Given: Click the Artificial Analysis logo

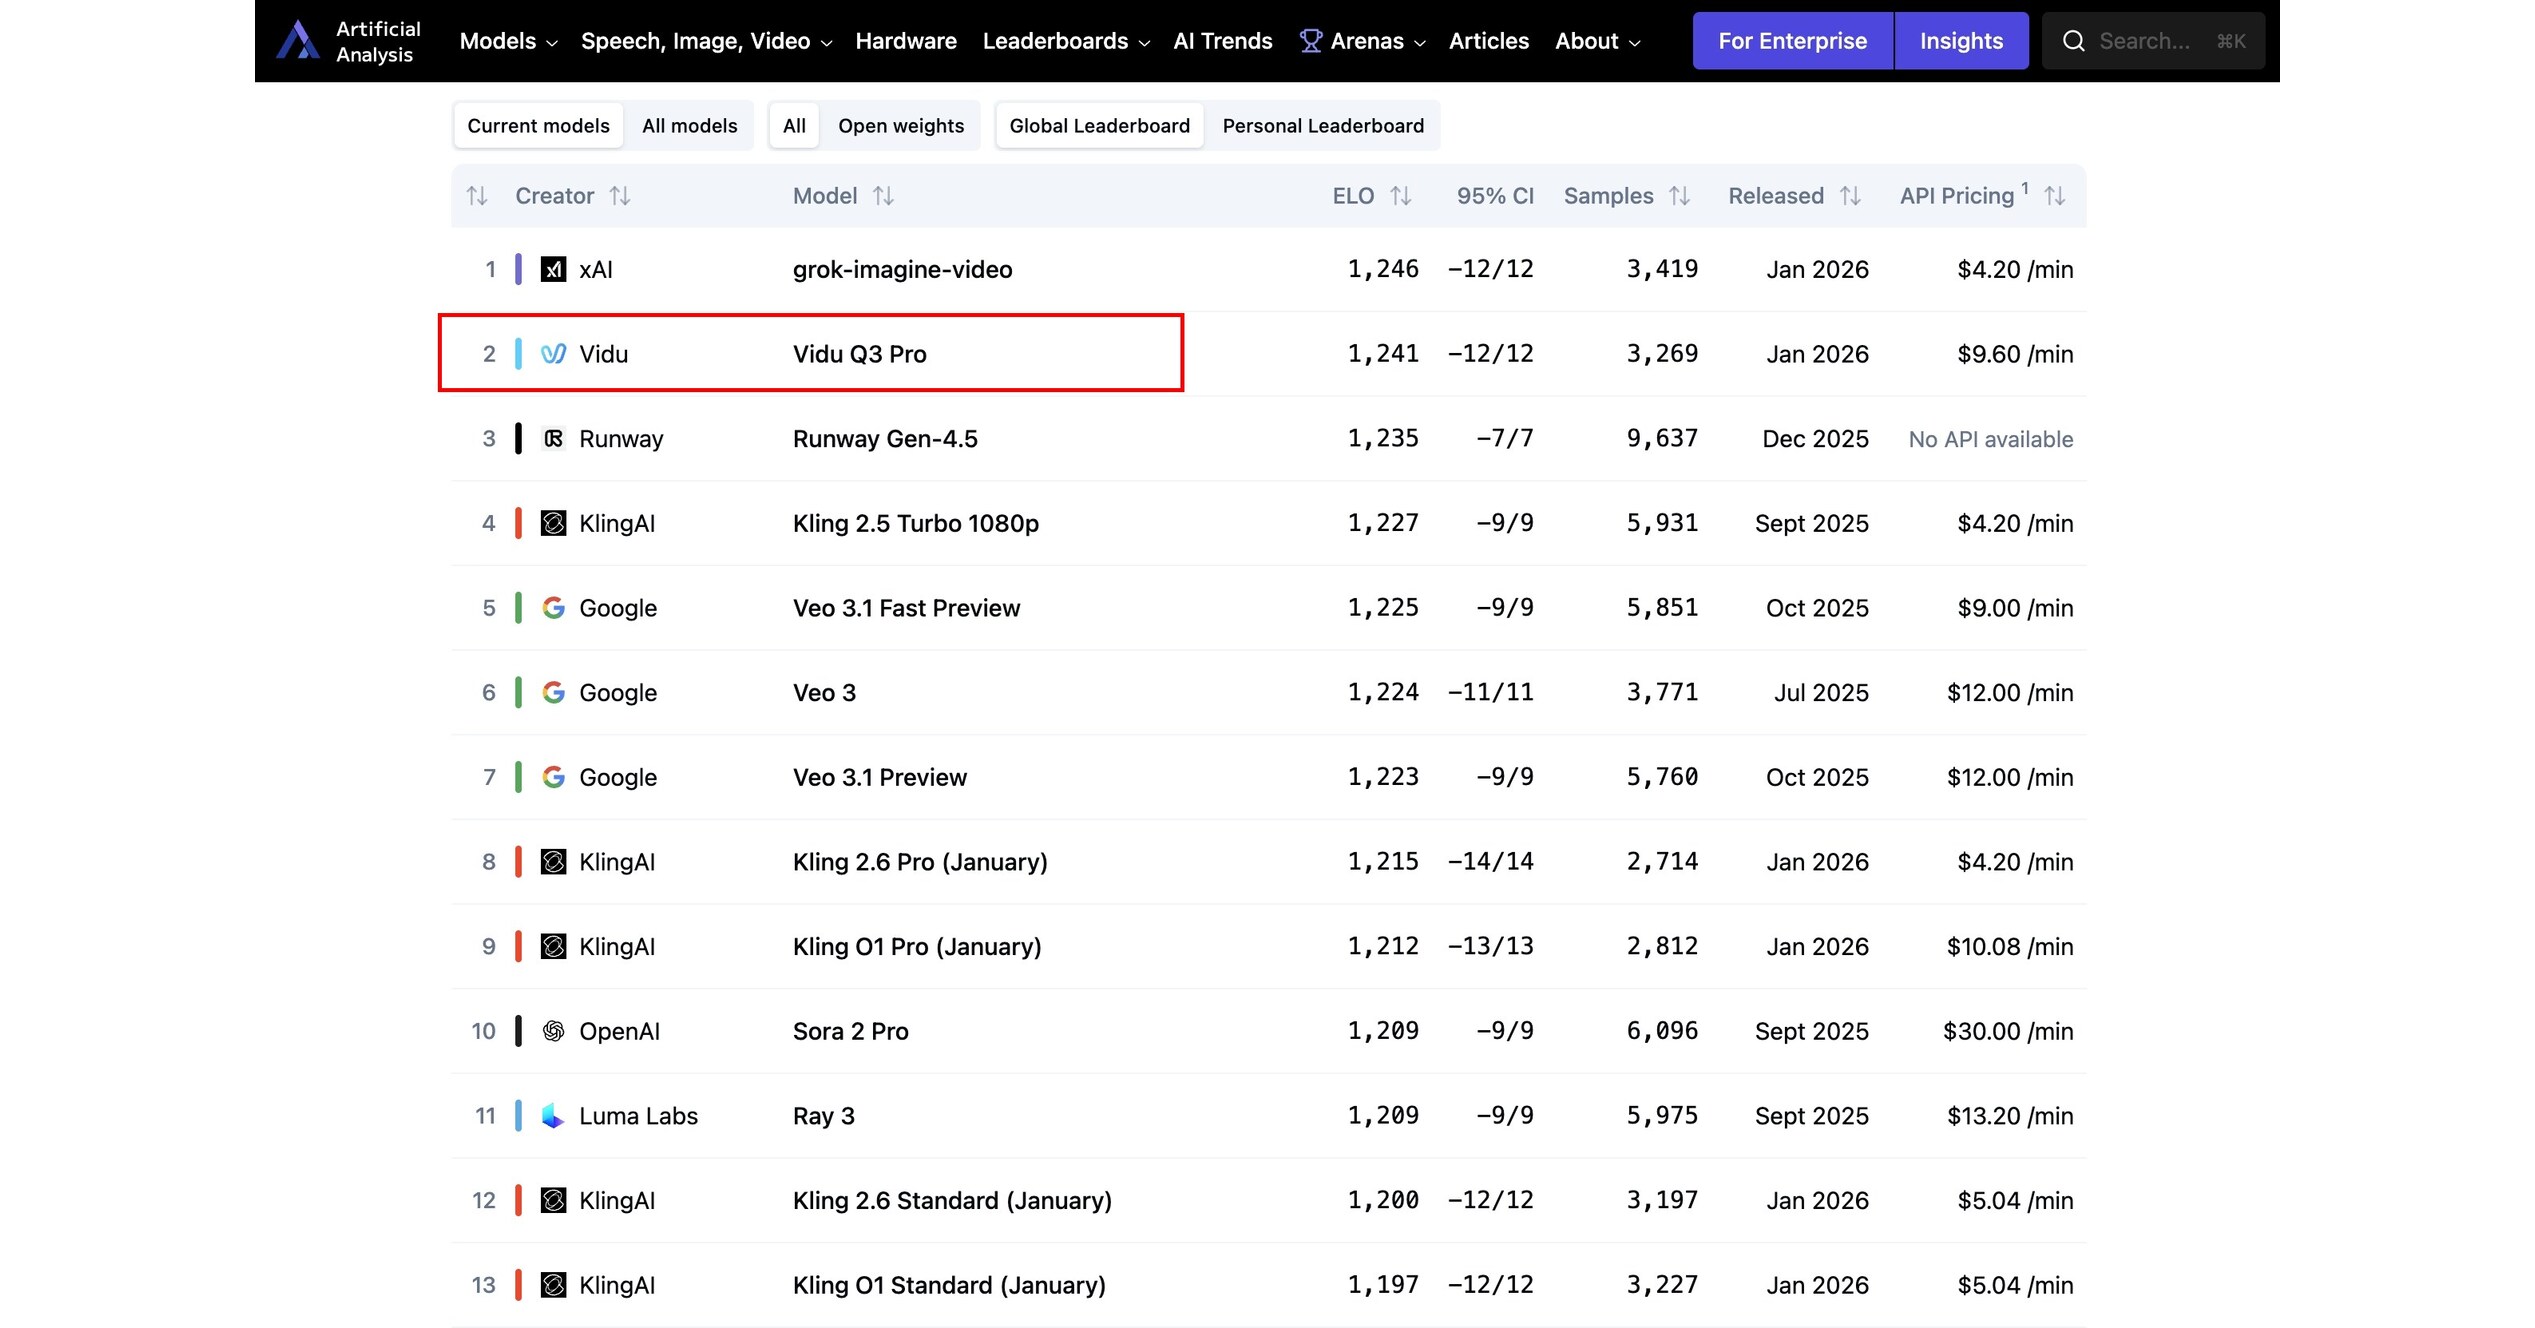Looking at the screenshot, I should pos(298,40).
